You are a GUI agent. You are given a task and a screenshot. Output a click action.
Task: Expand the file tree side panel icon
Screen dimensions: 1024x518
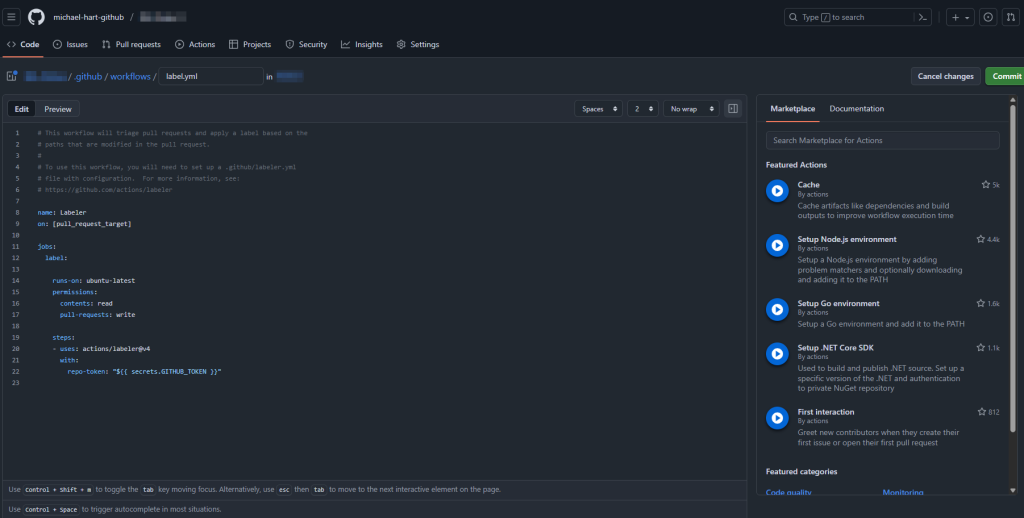[x=12, y=76]
